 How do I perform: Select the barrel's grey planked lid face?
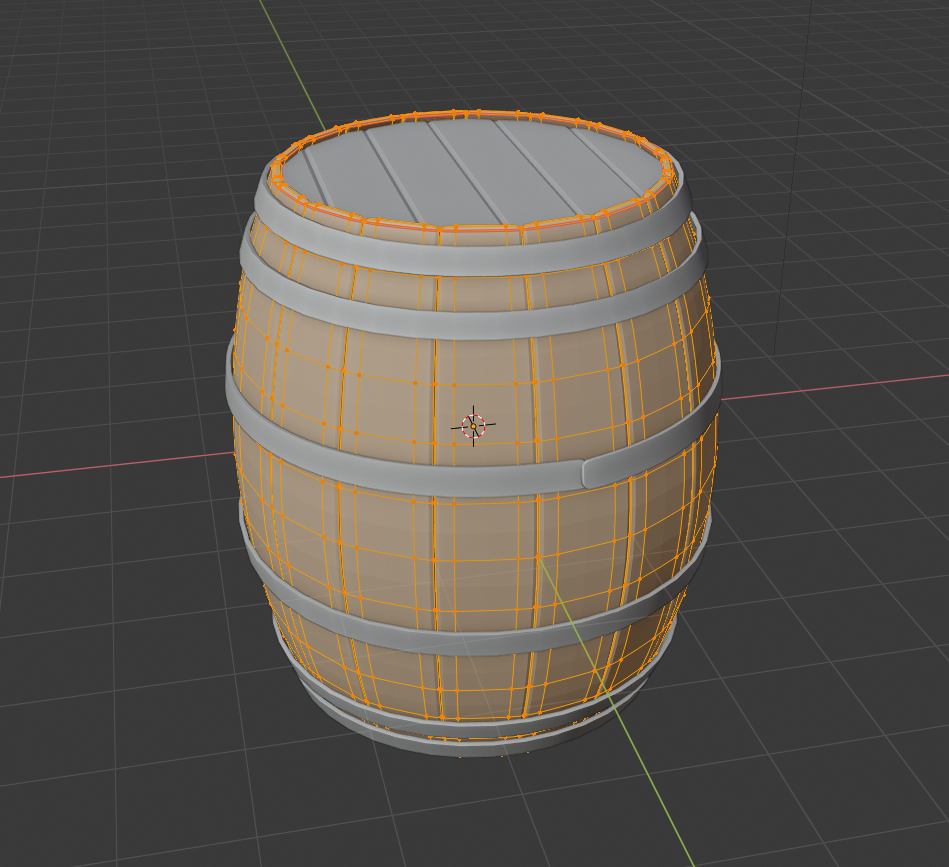(471, 171)
